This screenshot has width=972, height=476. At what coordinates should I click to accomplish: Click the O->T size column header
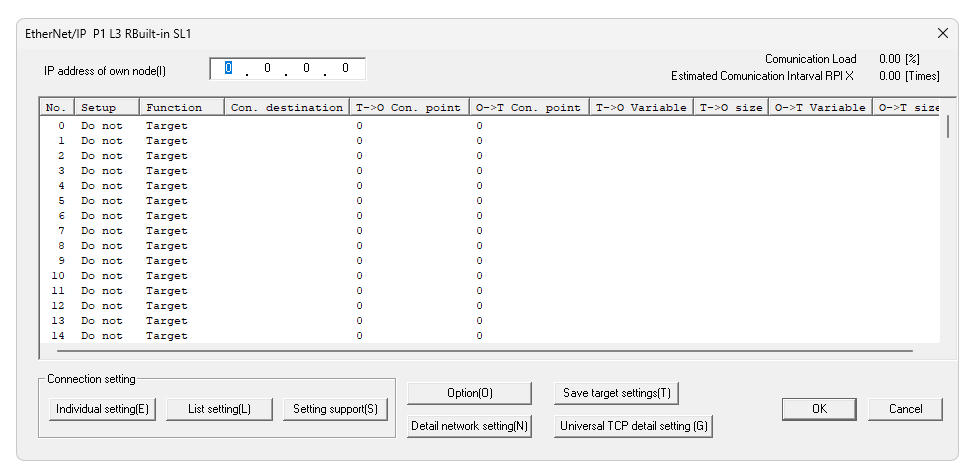906,108
